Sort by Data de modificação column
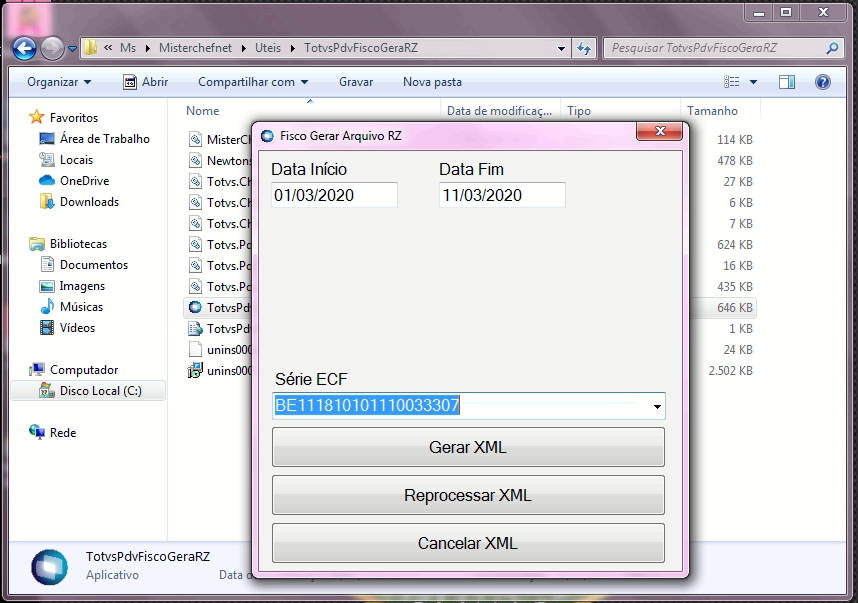 click(500, 111)
